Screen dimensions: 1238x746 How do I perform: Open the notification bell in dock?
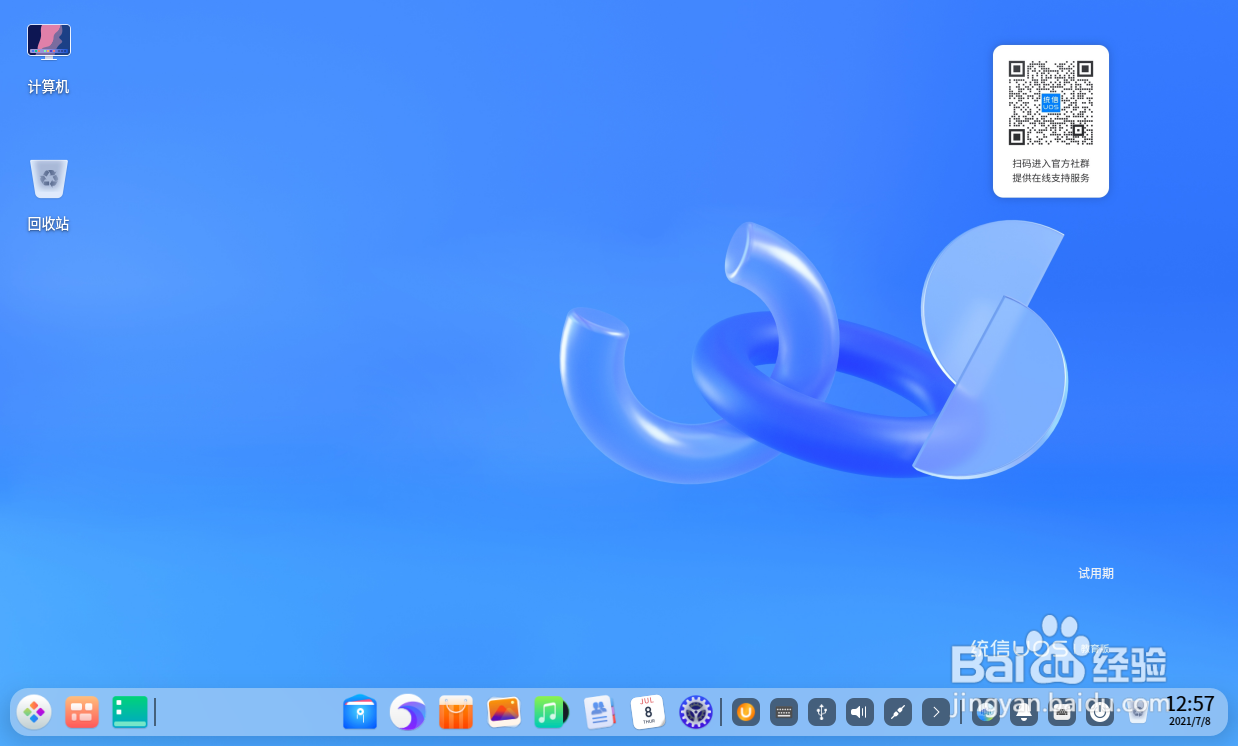1024,712
